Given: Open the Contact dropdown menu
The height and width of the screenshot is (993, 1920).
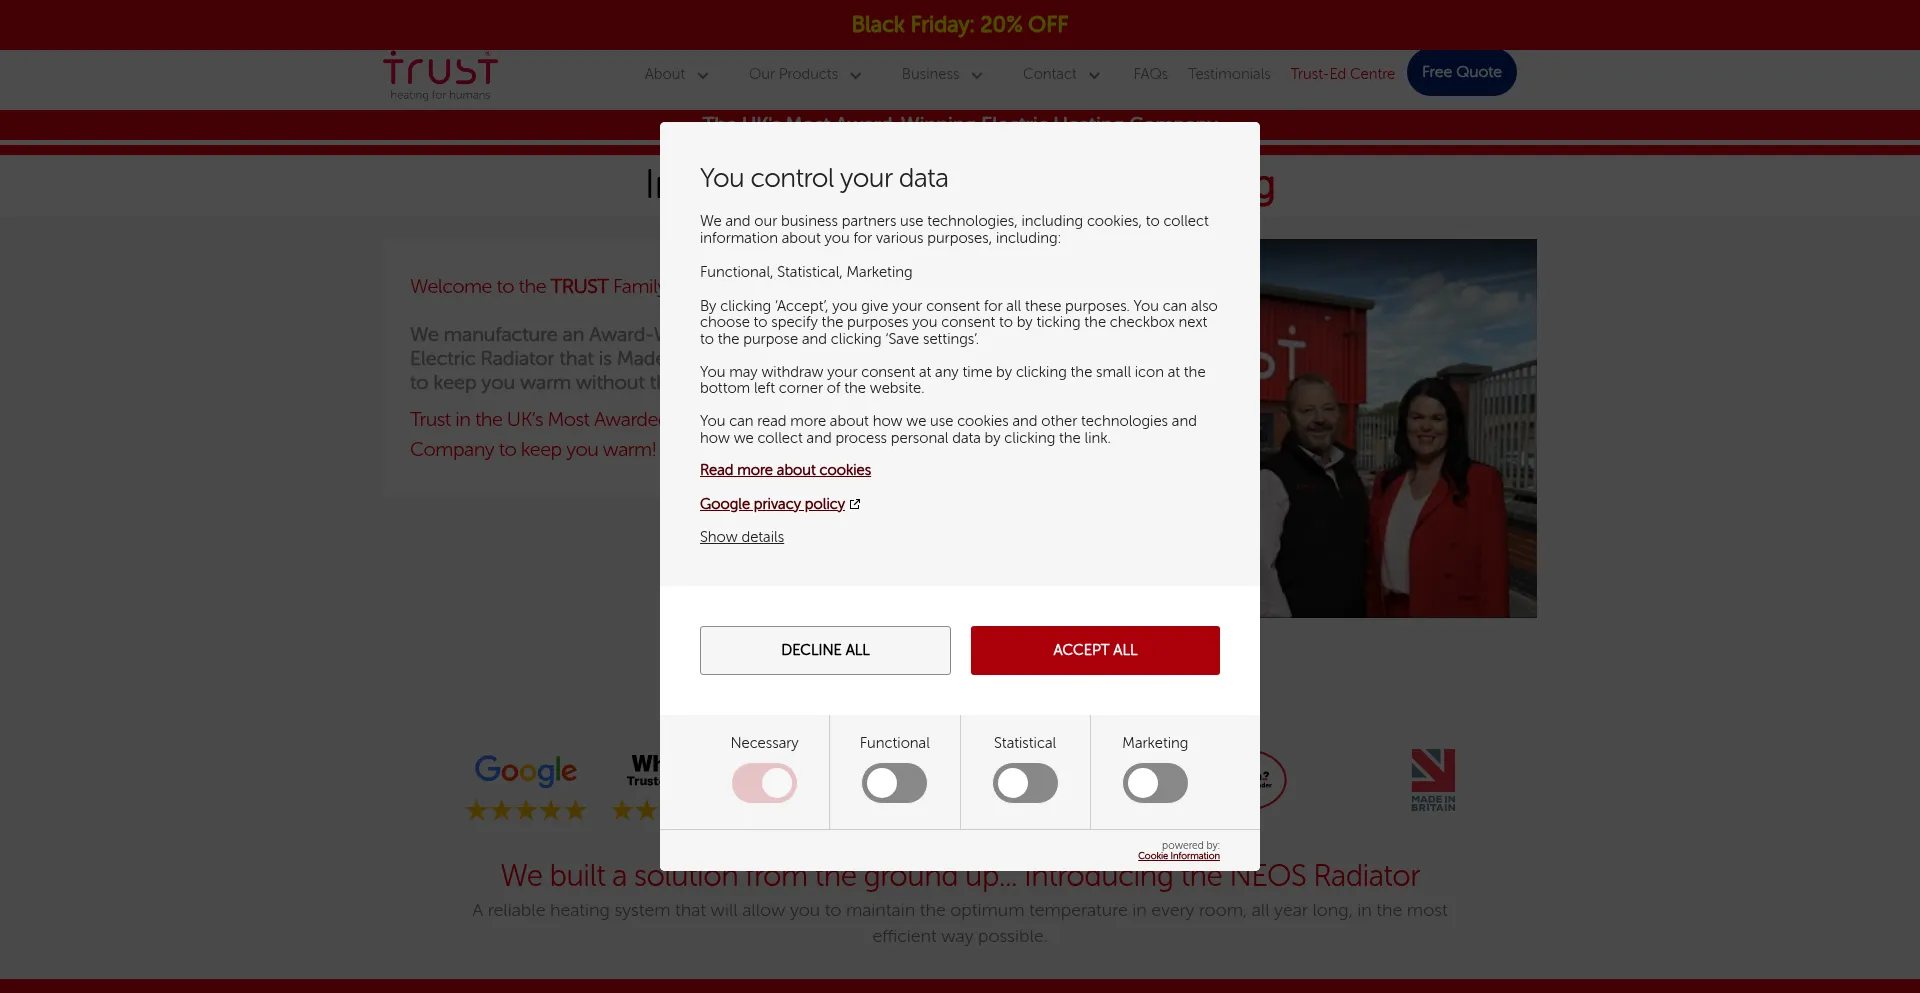Looking at the screenshot, I should point(1061,74).
